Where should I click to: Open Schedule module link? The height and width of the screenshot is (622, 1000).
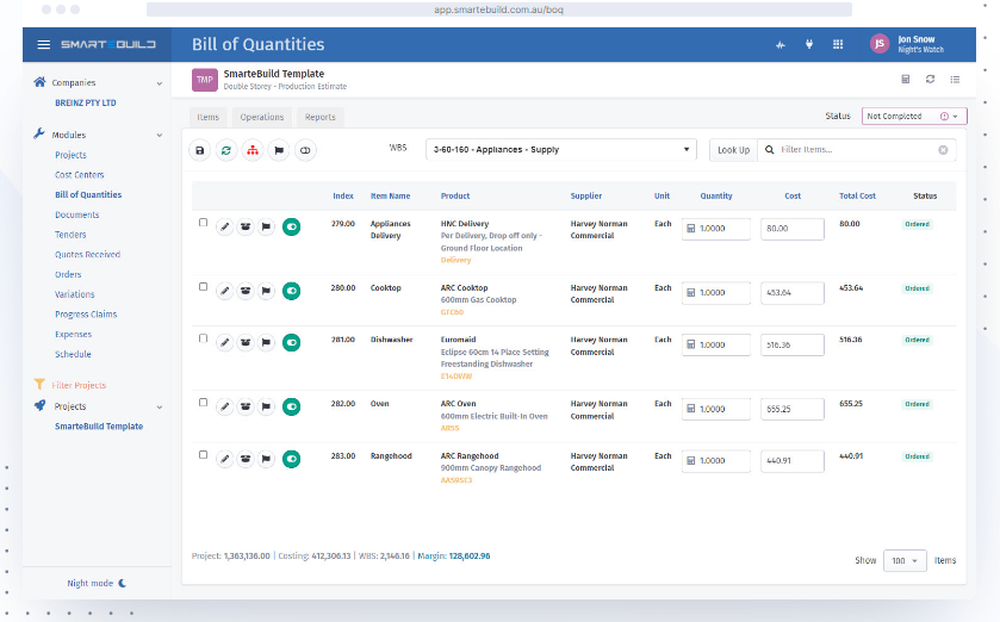73,354
